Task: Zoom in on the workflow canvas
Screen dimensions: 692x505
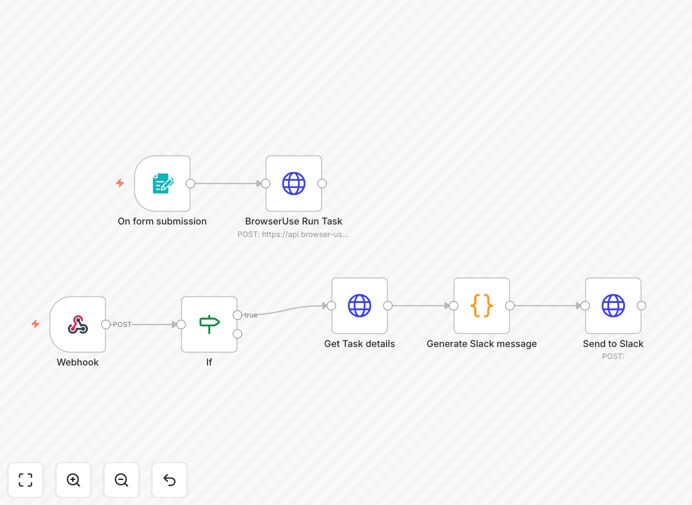Action: point(73,480)
